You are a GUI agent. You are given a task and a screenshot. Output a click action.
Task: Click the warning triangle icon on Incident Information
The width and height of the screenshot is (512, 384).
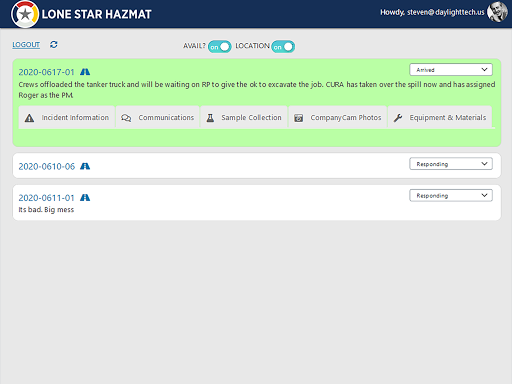tap(29, 118)
